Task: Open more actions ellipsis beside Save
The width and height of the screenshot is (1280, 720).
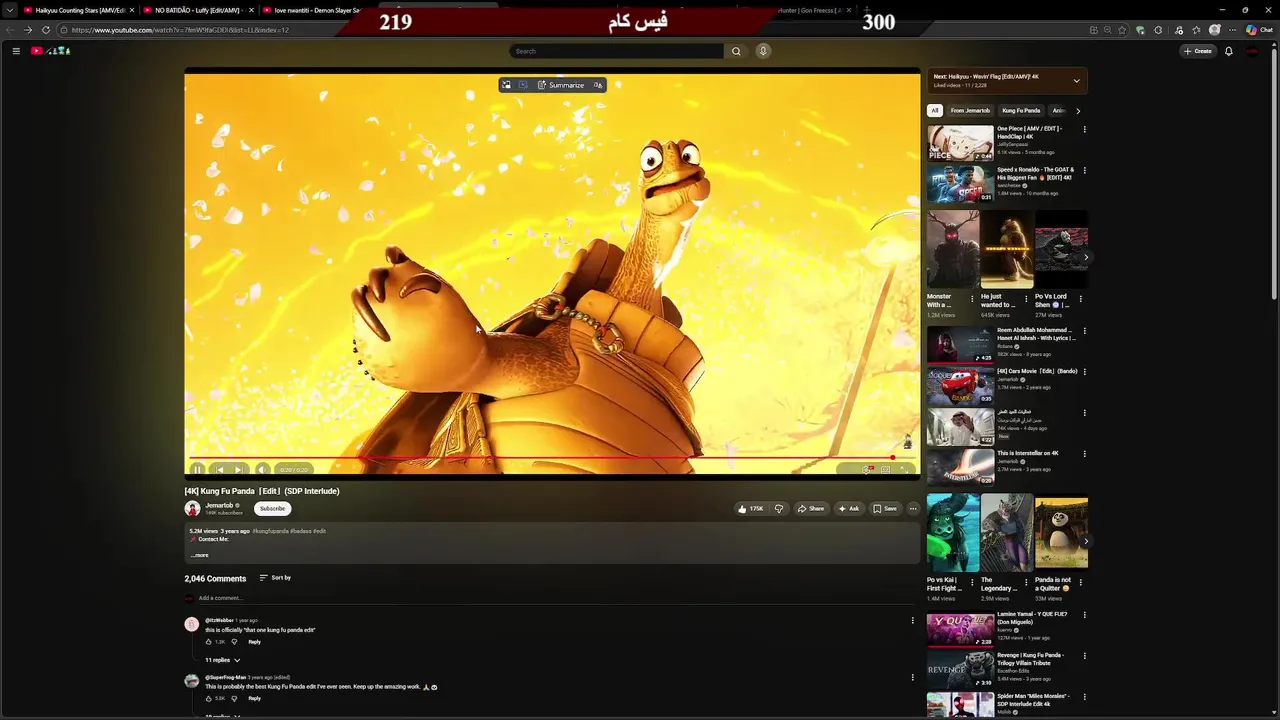Action: [x=913, y=509]
